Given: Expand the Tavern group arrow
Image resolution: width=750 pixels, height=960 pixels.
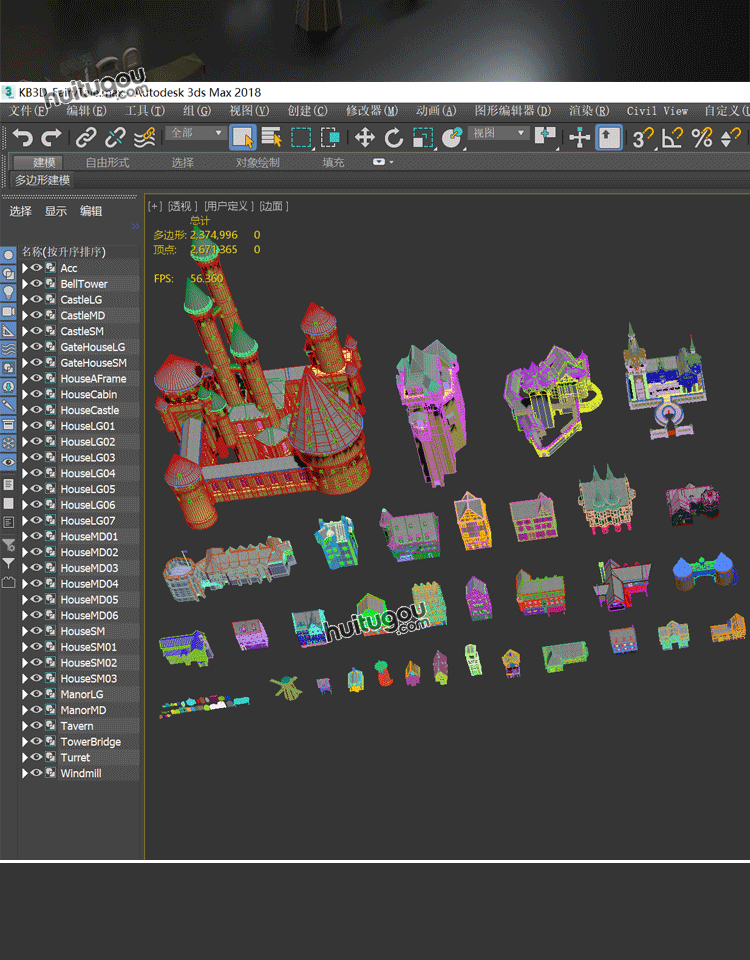Looking at the screenshot, I should click(25, 726).
